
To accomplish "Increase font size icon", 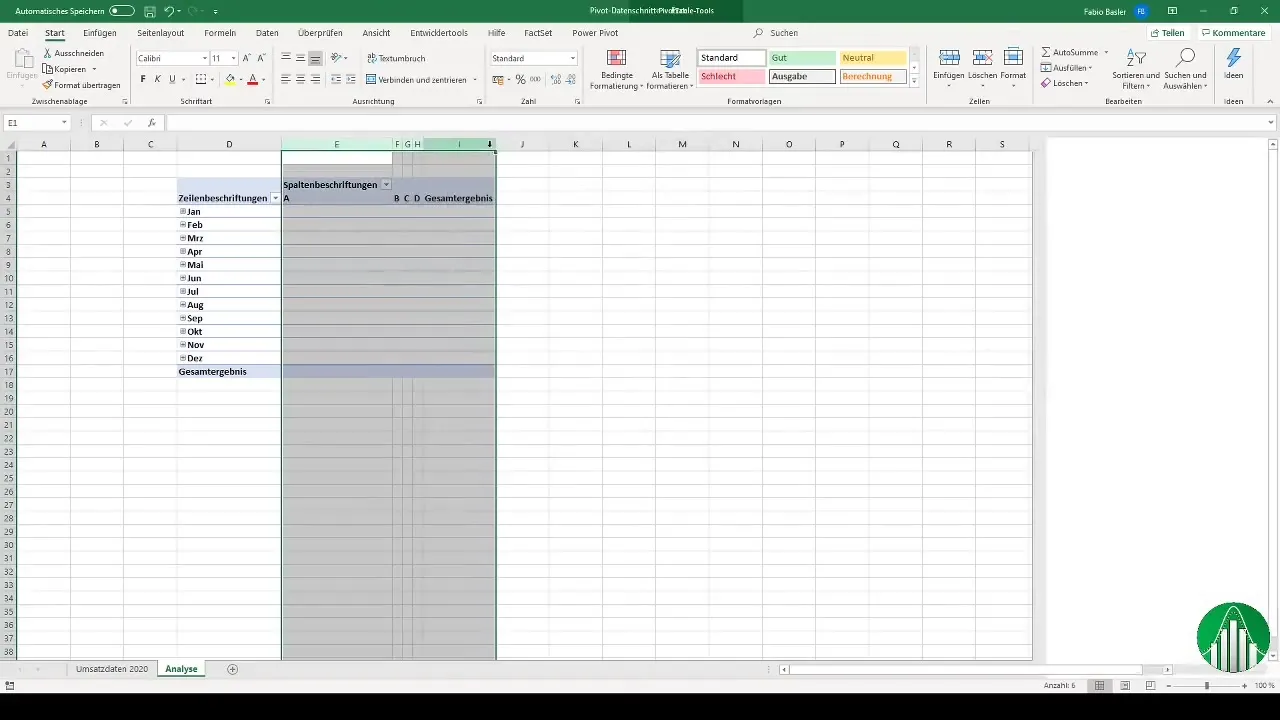I will [x=247, y=58].
